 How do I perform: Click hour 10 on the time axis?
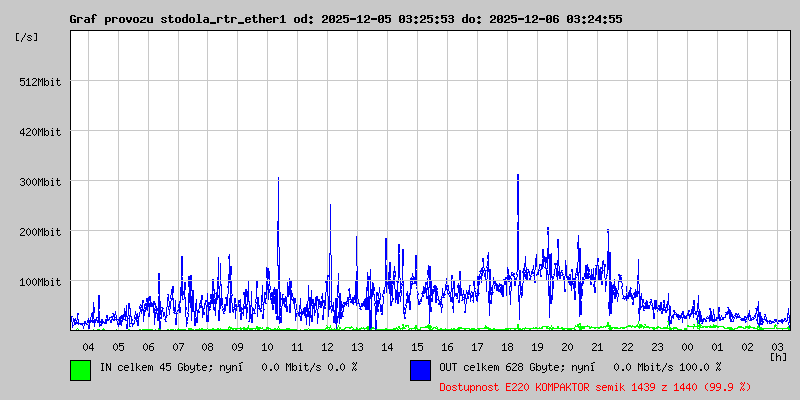point(268,346)
